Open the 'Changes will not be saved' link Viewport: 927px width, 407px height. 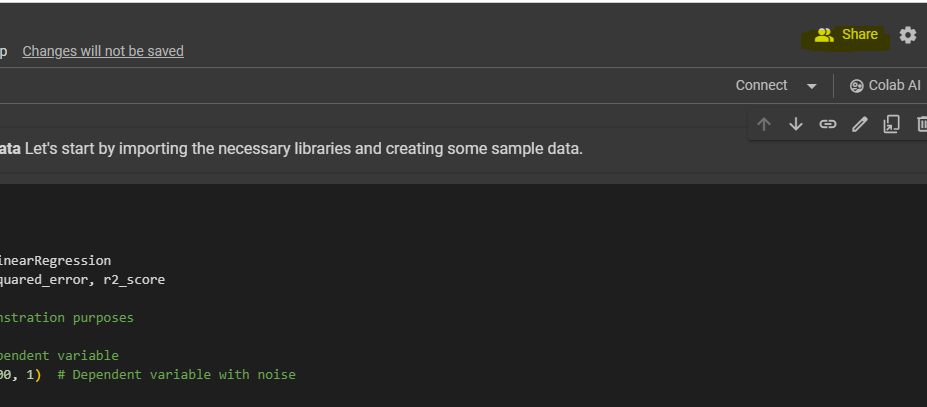pyautogui.click(x=103, y=51)
